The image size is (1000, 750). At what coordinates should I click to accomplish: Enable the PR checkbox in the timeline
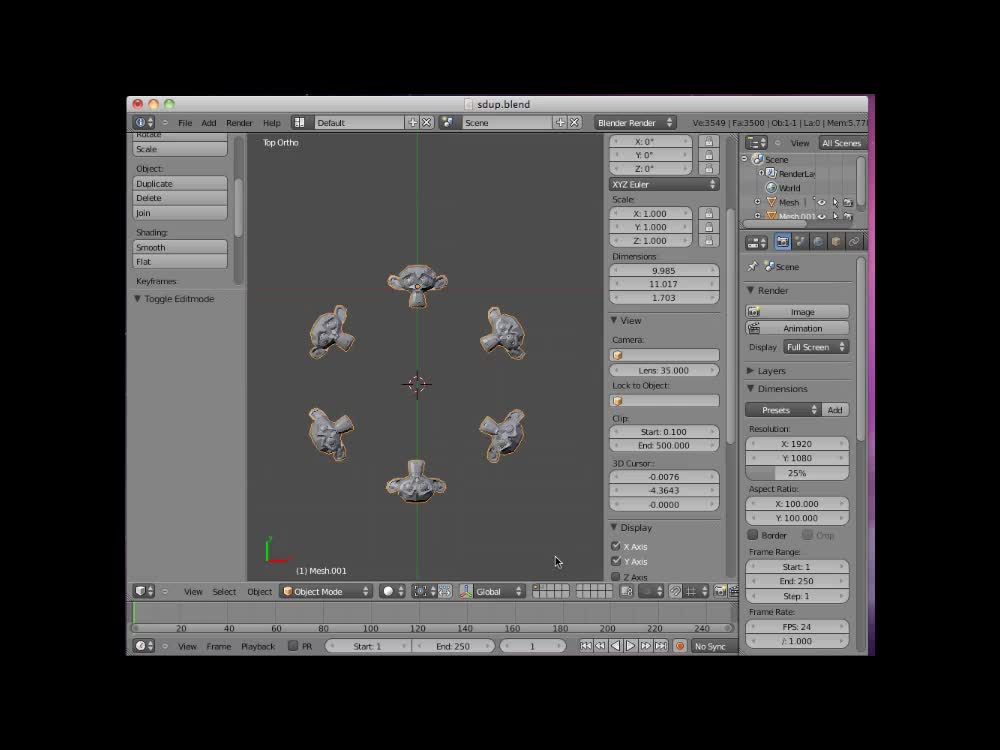(x=295, y=646)
